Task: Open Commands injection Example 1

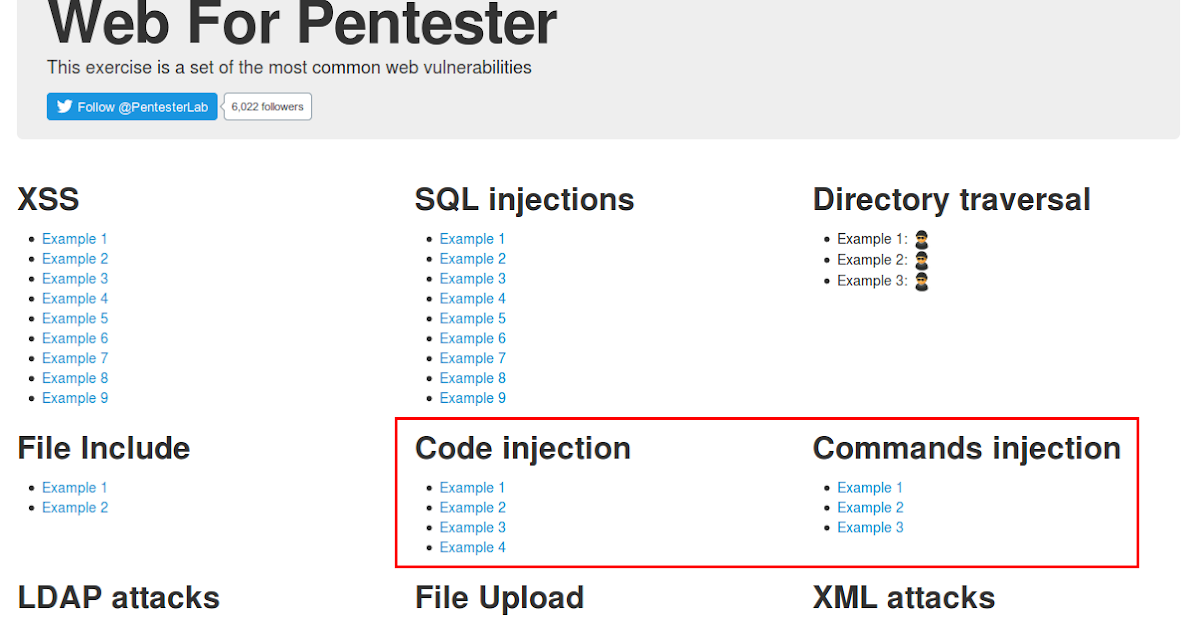Action: (x=869, y=487)
